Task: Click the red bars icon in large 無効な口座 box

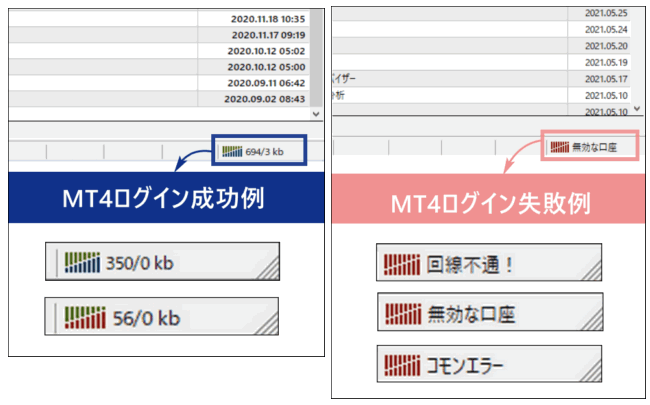Action: point(403,314)
